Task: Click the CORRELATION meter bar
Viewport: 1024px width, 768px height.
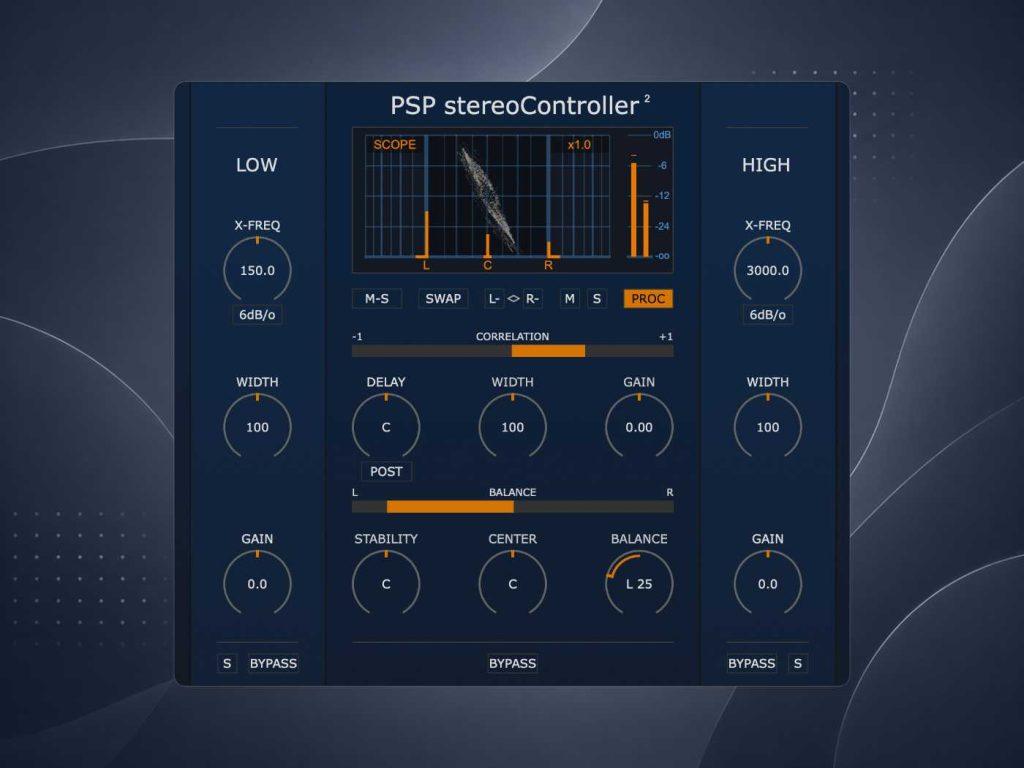Action: click(x=513, y=351)
